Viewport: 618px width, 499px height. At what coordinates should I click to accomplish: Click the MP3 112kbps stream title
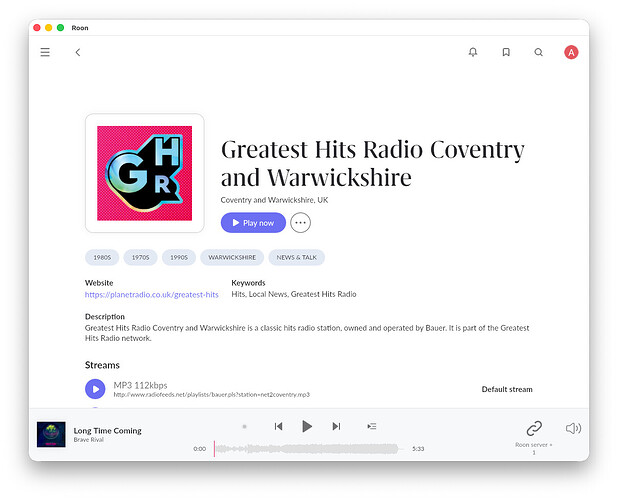tap(140, 385)
